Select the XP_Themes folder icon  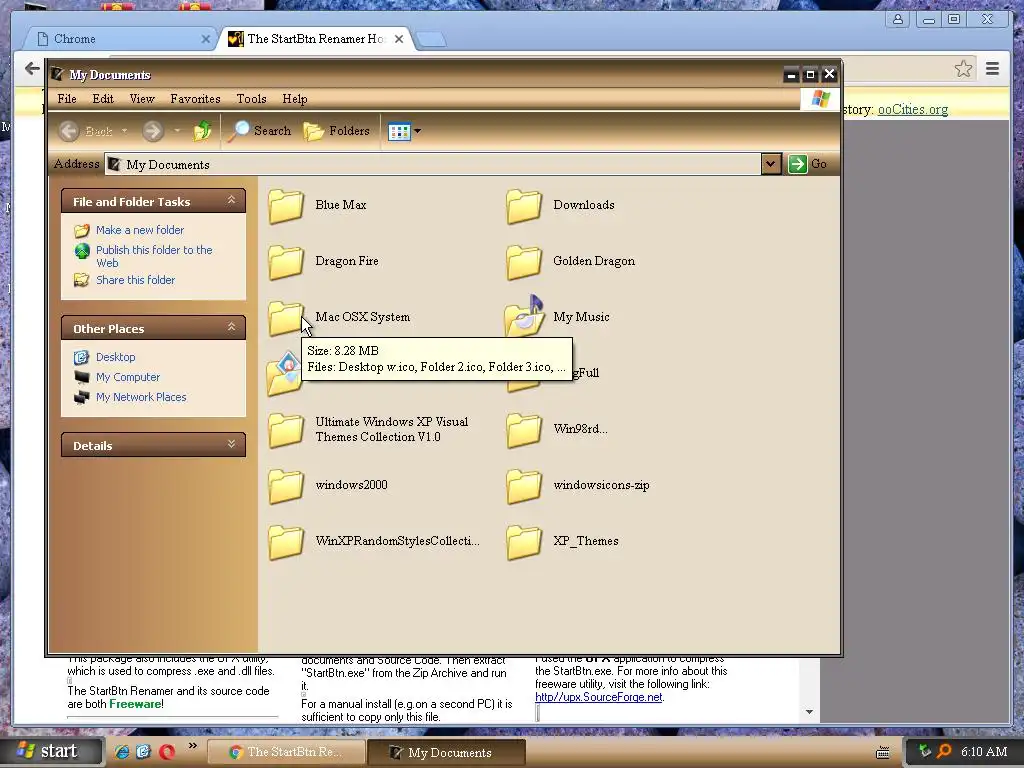pos(524,541)
